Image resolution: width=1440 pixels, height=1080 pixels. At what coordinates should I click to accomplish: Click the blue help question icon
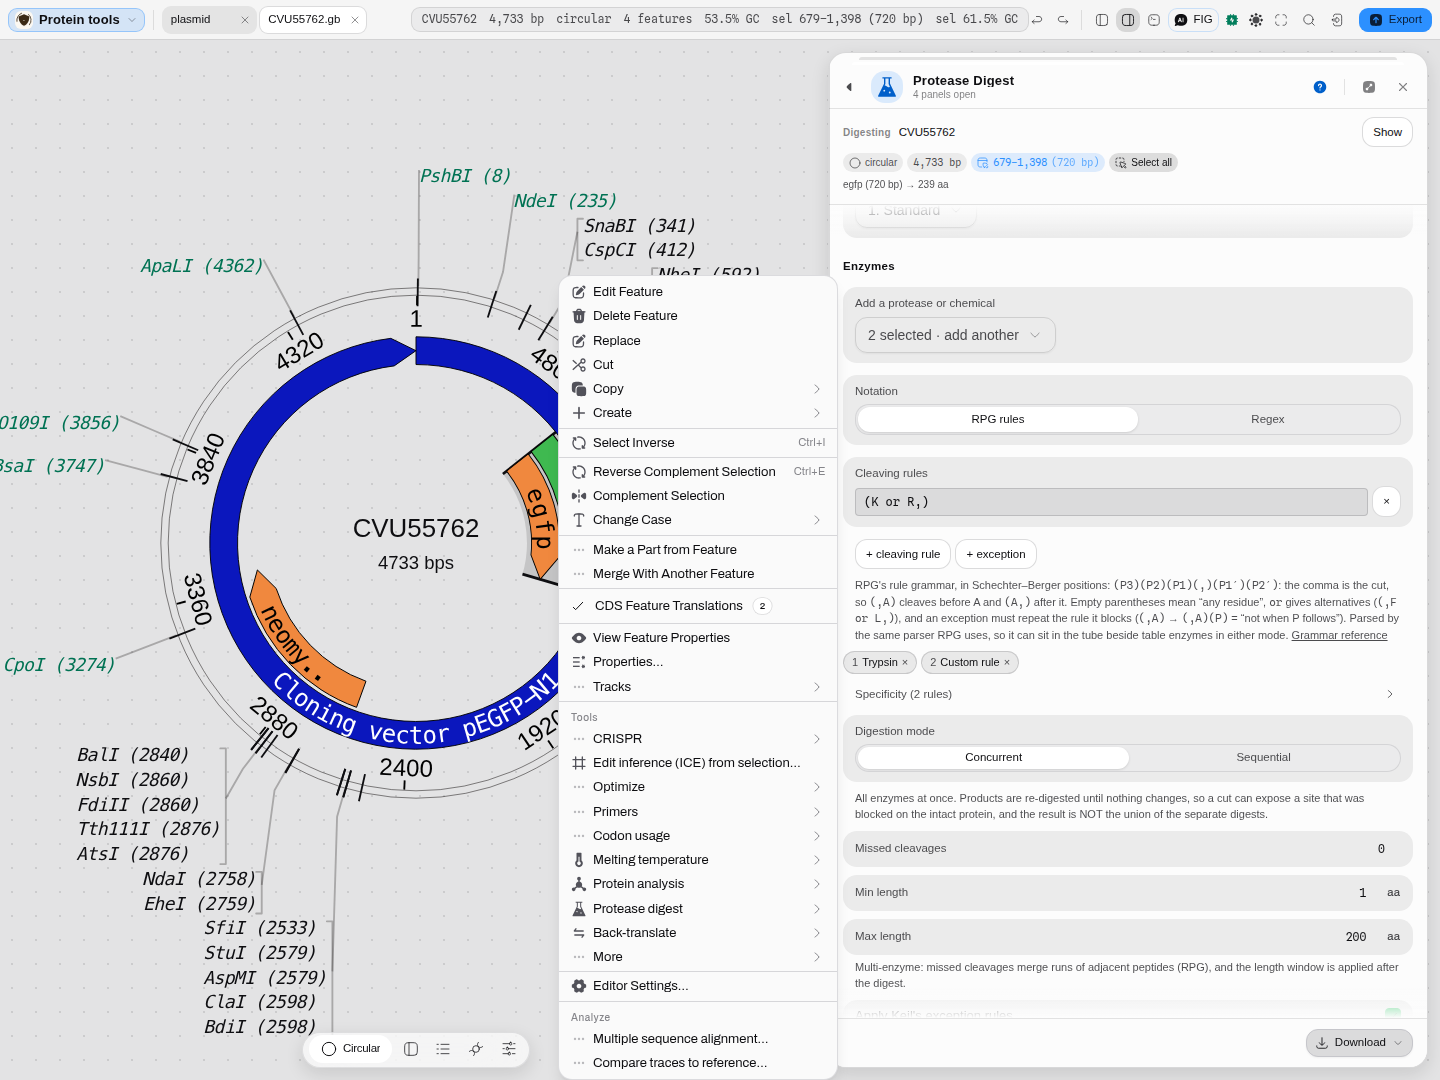[x=1320, y=87]
